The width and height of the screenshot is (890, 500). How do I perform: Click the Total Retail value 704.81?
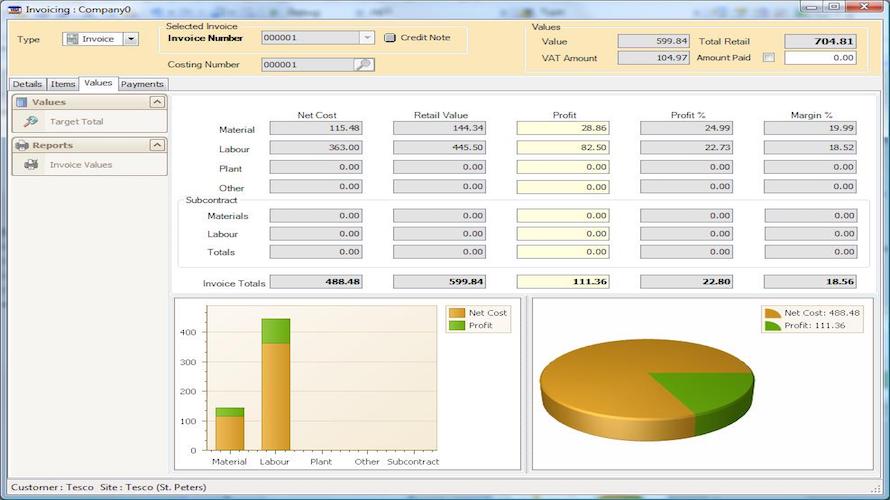(820, 41)
